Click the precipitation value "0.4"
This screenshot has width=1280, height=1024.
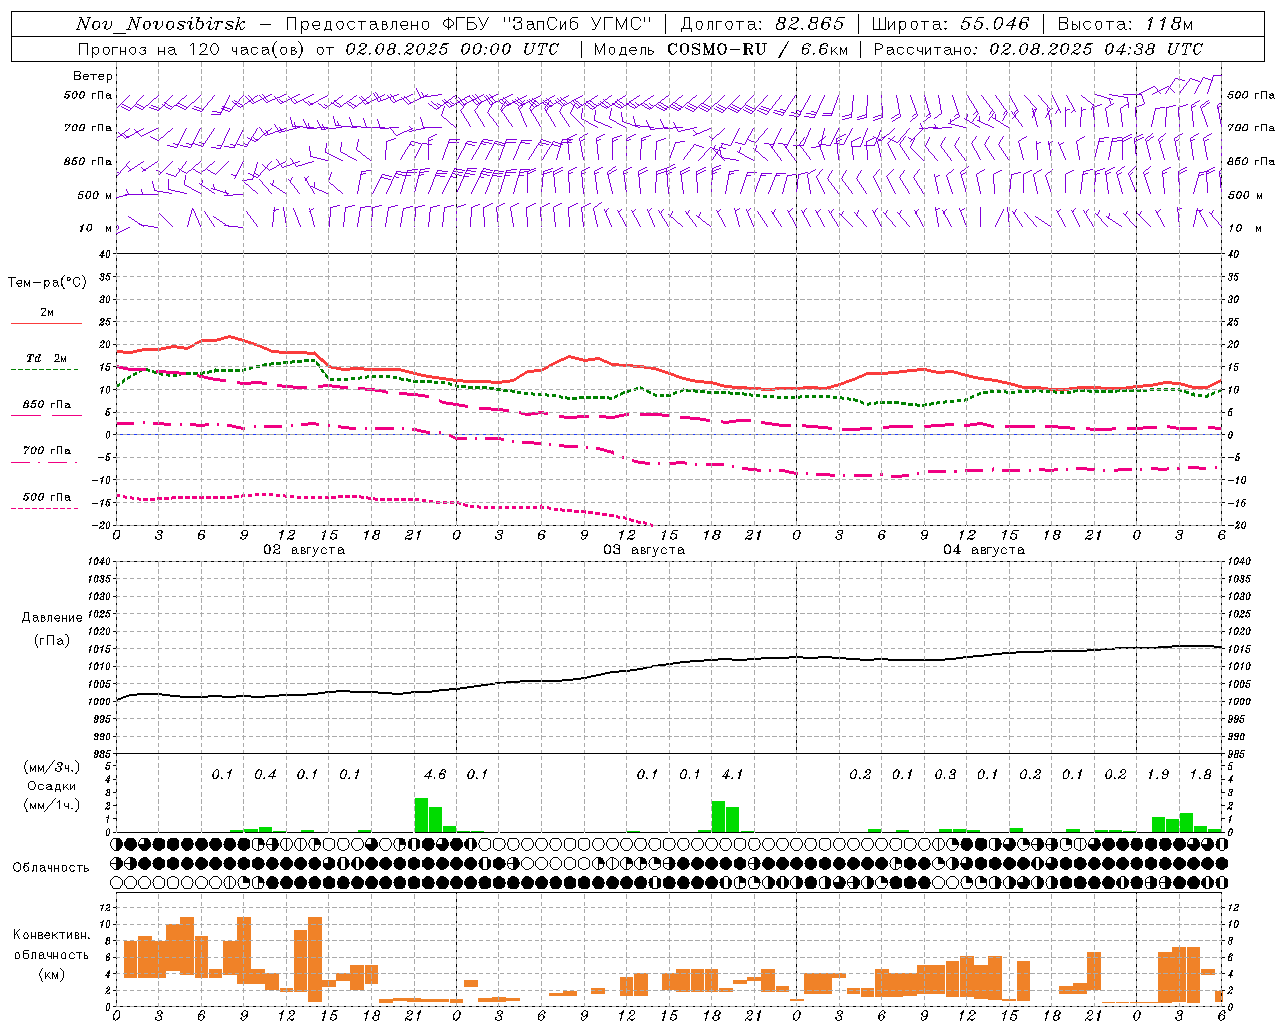(265, 775)
